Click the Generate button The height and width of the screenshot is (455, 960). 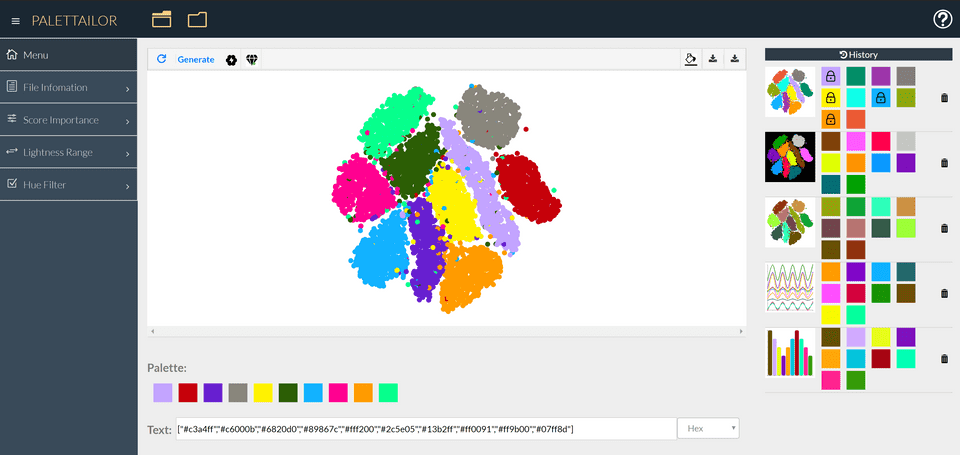coord(196,60)
